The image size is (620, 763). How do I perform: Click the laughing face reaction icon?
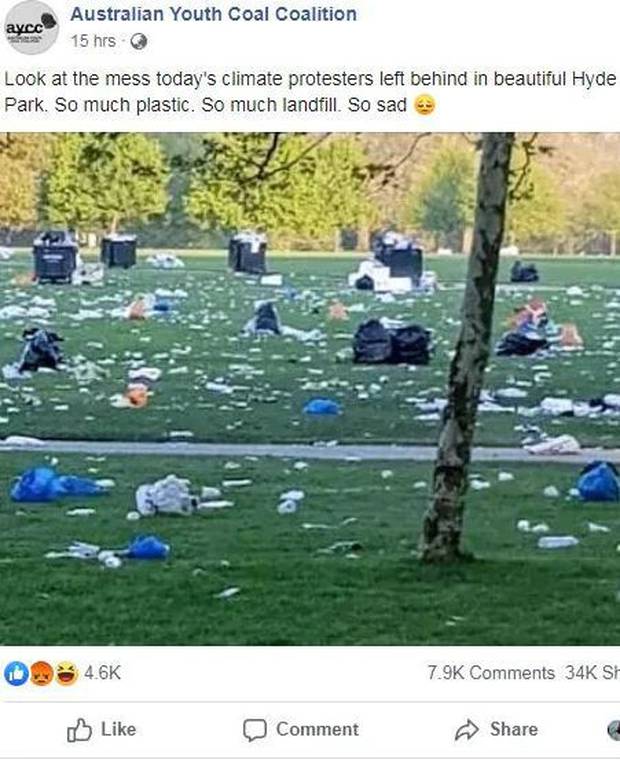coord(66,674)
